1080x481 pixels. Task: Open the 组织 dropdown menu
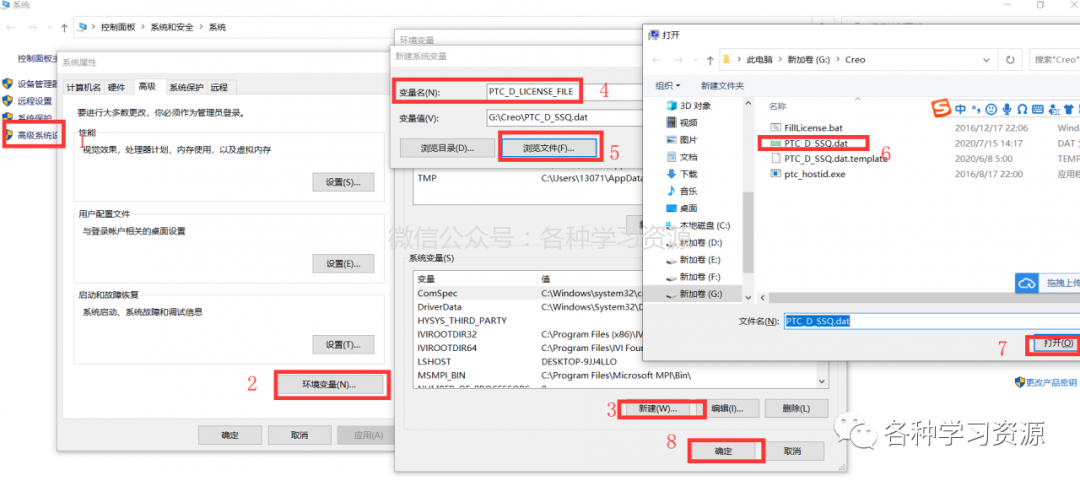pyautogui.click(x=667, y=85)
